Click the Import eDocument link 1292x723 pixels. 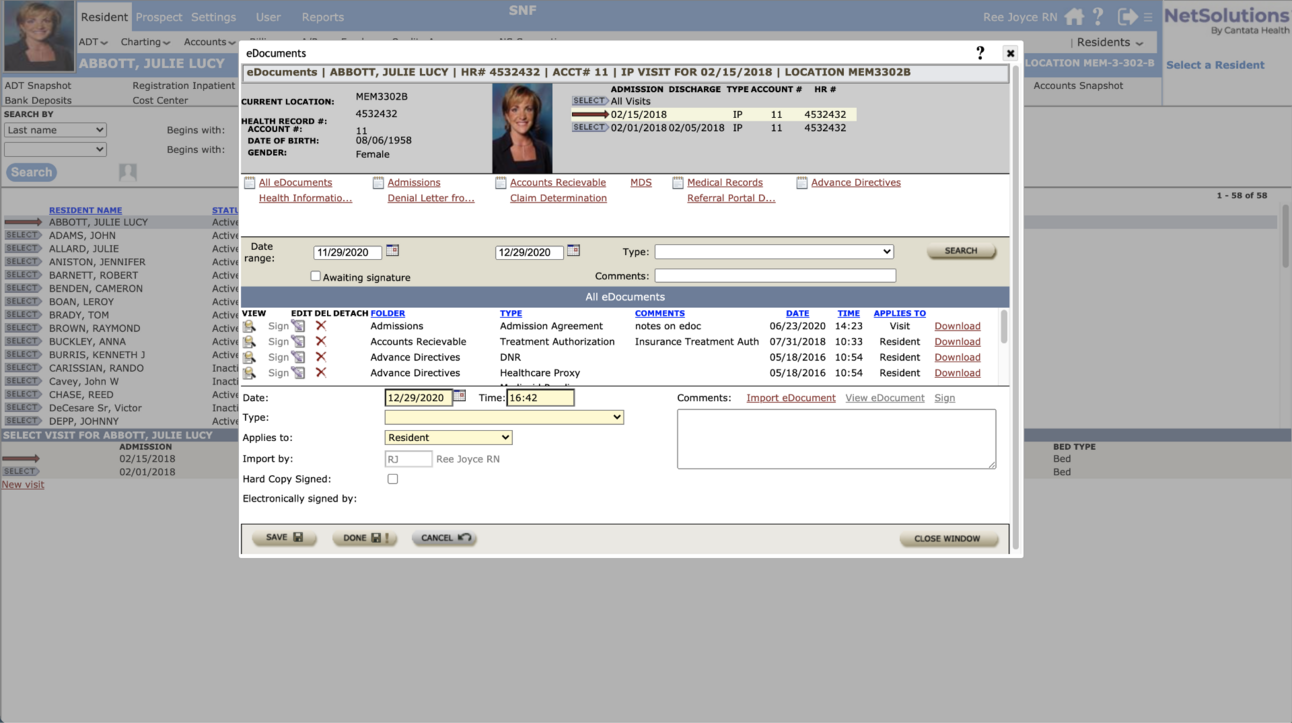[x=790, y=398]
